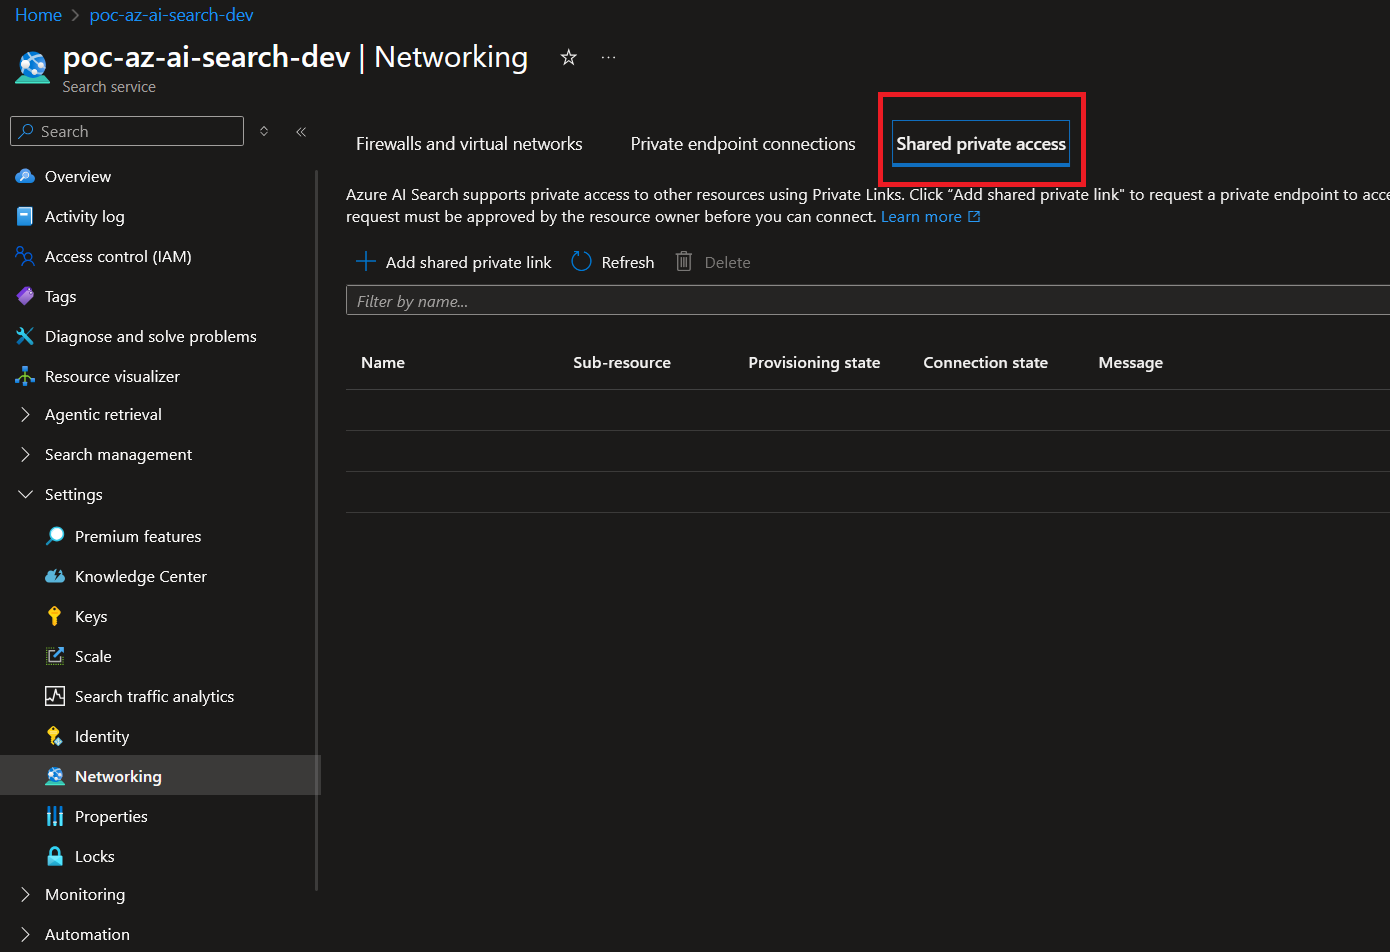Select the Shared private access tab

pos(981,144)
